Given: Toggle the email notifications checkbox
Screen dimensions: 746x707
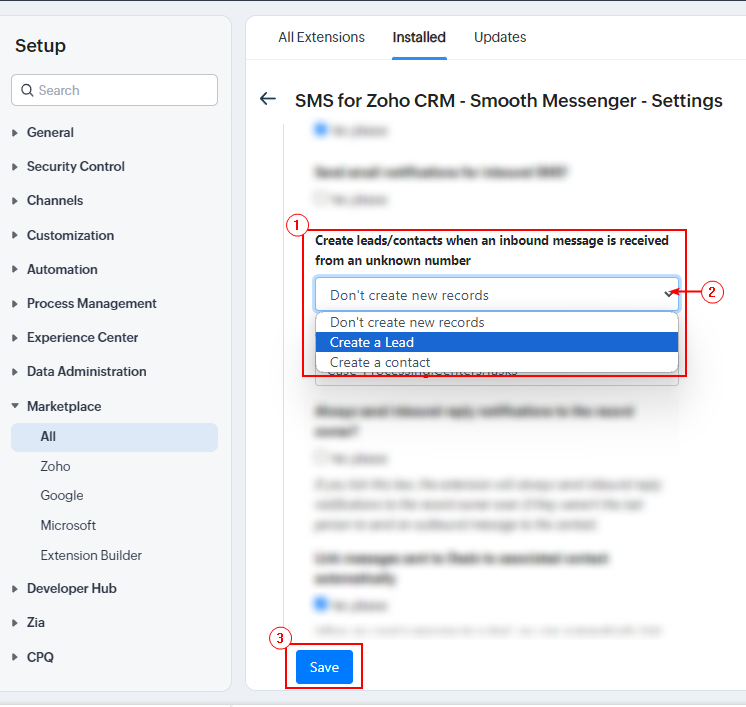Looking at the screenshot, I should pyautogui.click(x=321, y=198).
